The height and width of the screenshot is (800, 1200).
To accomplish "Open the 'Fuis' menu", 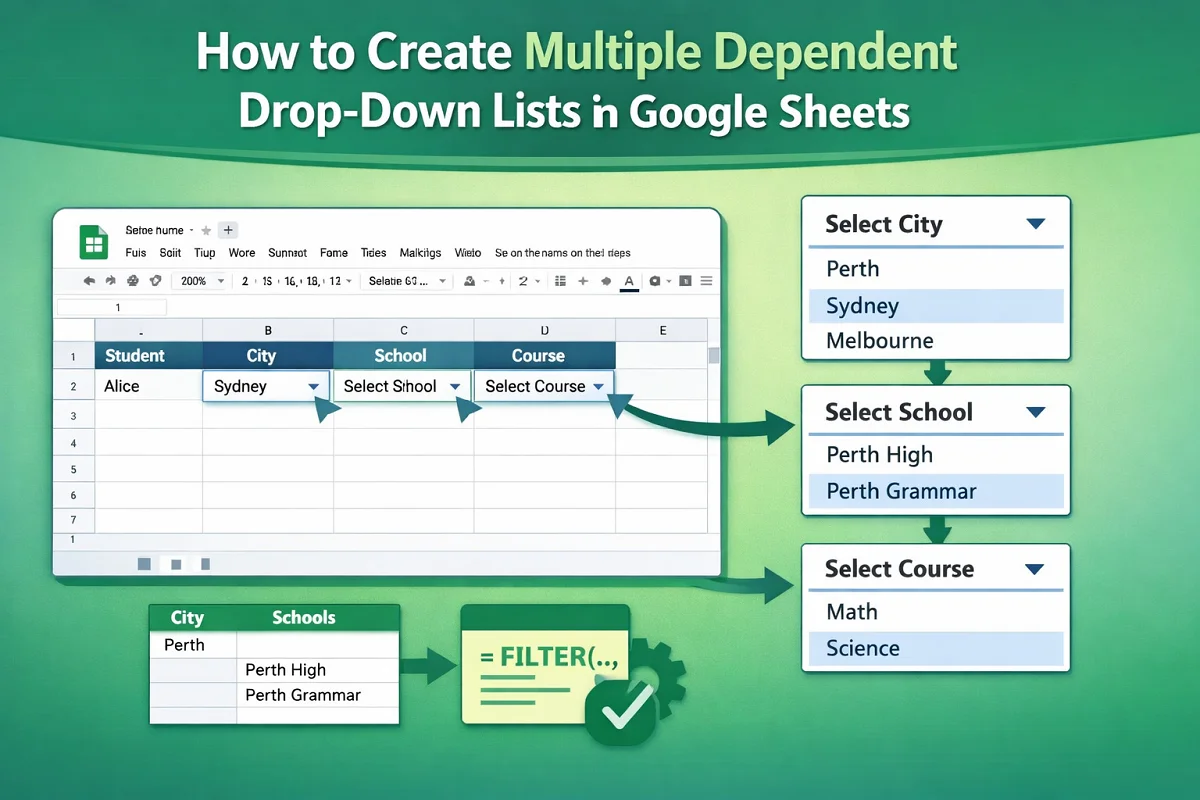I will (136, 253).
